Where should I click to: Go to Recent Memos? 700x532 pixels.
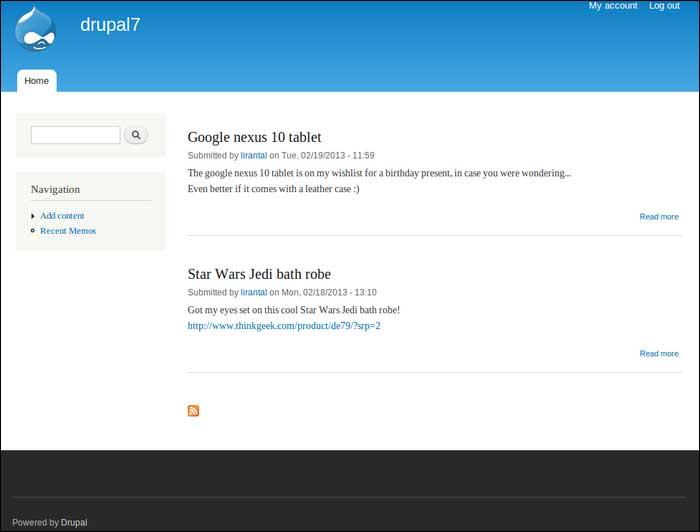(x=68, y=231)
